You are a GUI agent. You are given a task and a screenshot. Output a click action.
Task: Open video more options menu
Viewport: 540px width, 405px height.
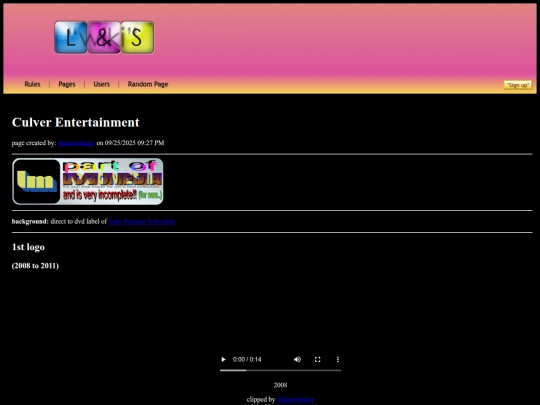coord(338,360)
